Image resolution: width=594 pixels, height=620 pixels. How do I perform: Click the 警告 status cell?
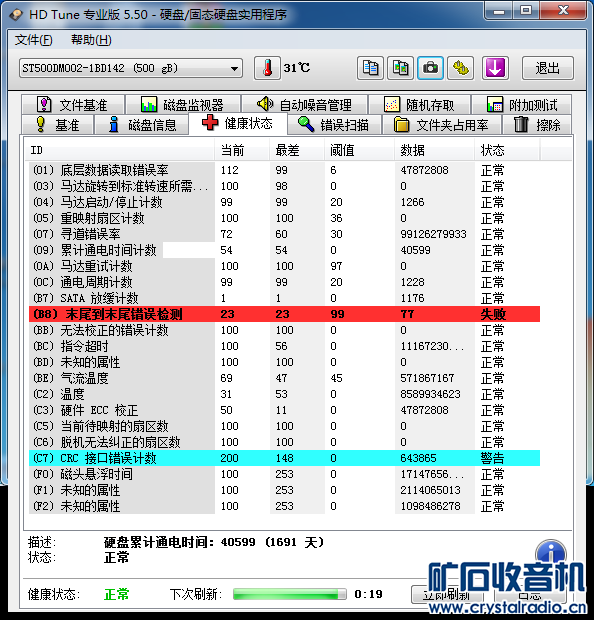point(493,458)
